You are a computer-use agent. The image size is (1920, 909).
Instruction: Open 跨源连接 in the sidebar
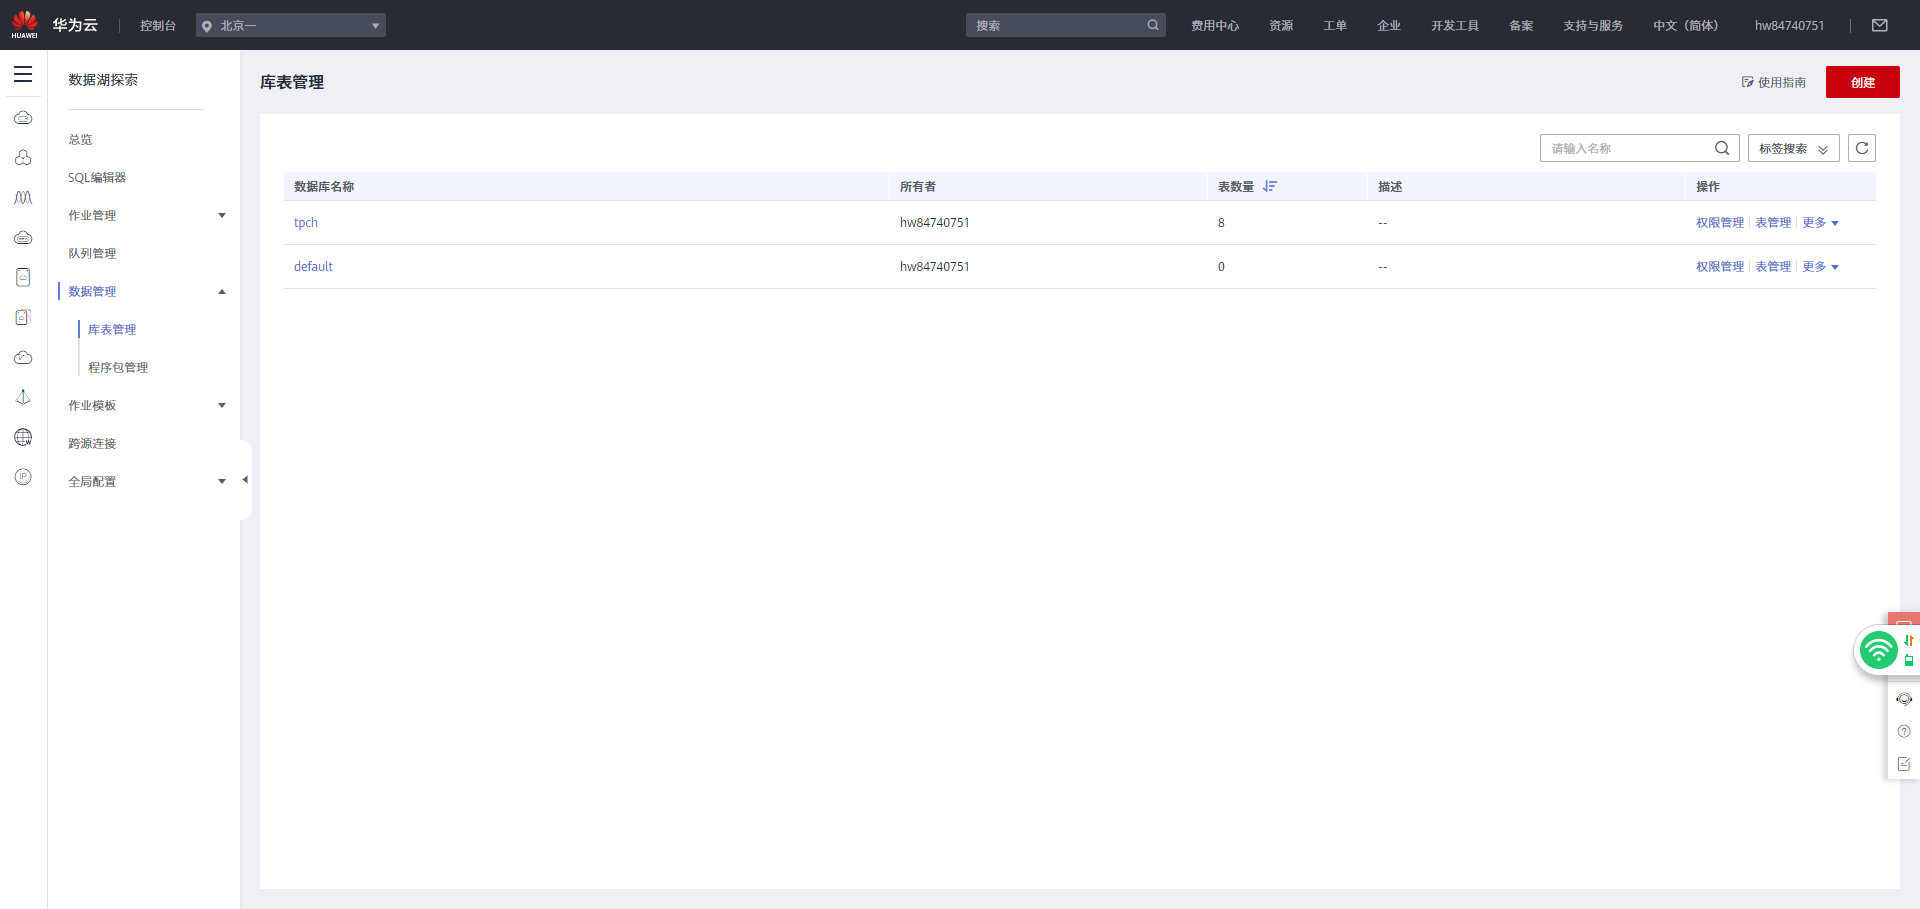tap(92, 444)
